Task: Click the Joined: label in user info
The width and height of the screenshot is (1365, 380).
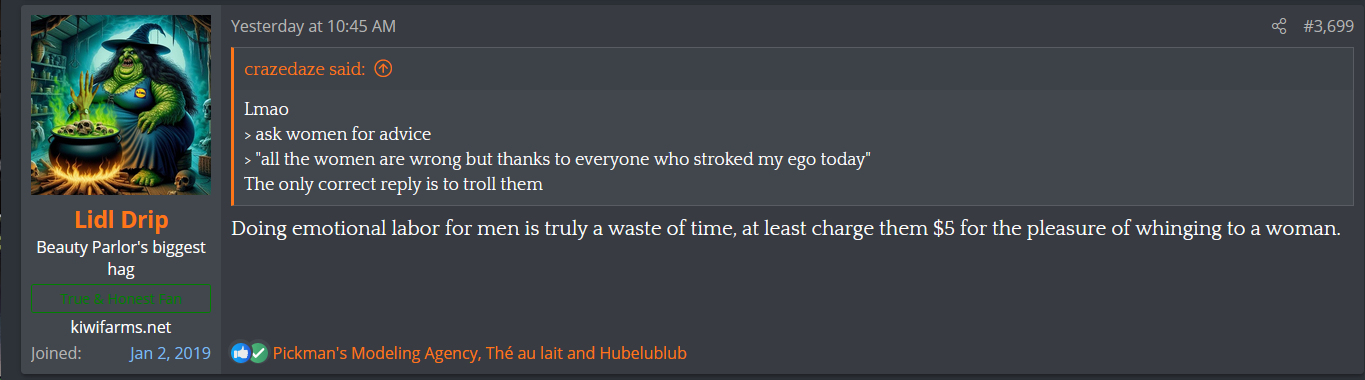Action: [56, 353]
